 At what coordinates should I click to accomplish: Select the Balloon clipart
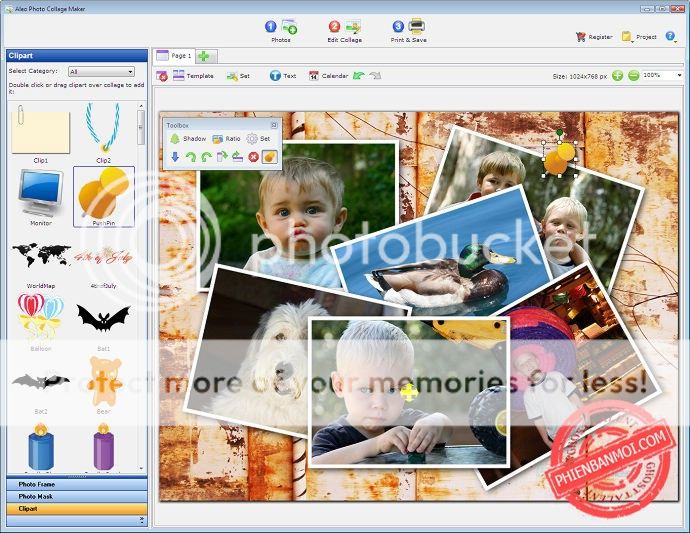pyautogui.click(x=40, y=322)
